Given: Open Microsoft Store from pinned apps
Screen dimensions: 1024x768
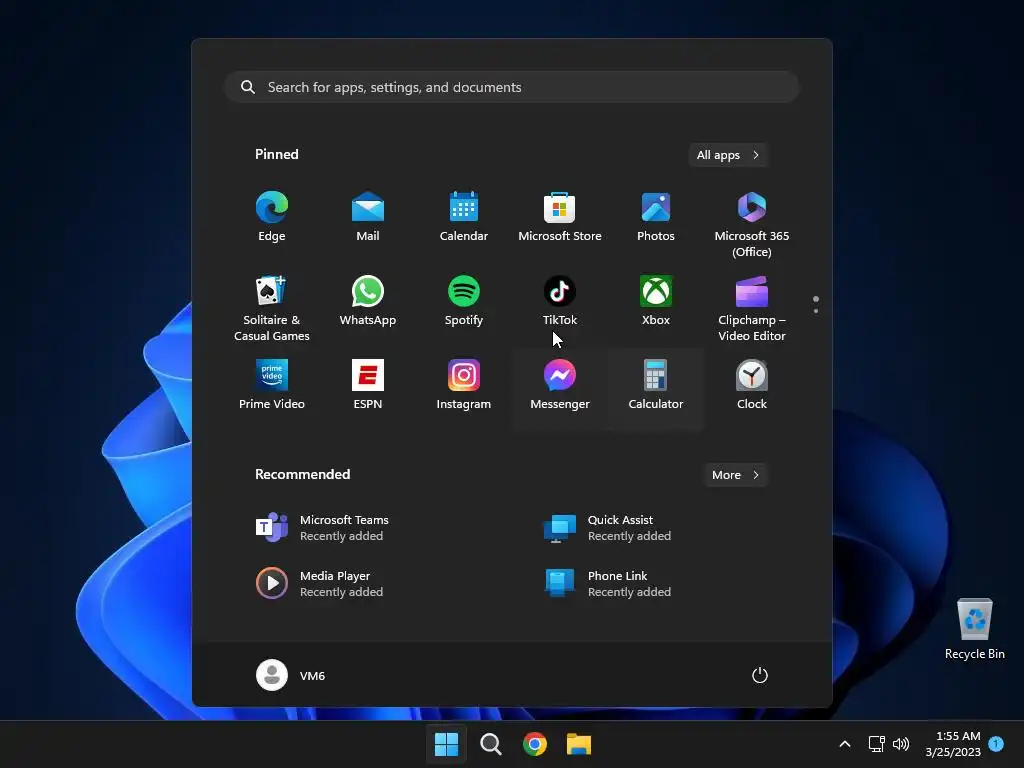Looking at the screenshot, I should point(560,217).
